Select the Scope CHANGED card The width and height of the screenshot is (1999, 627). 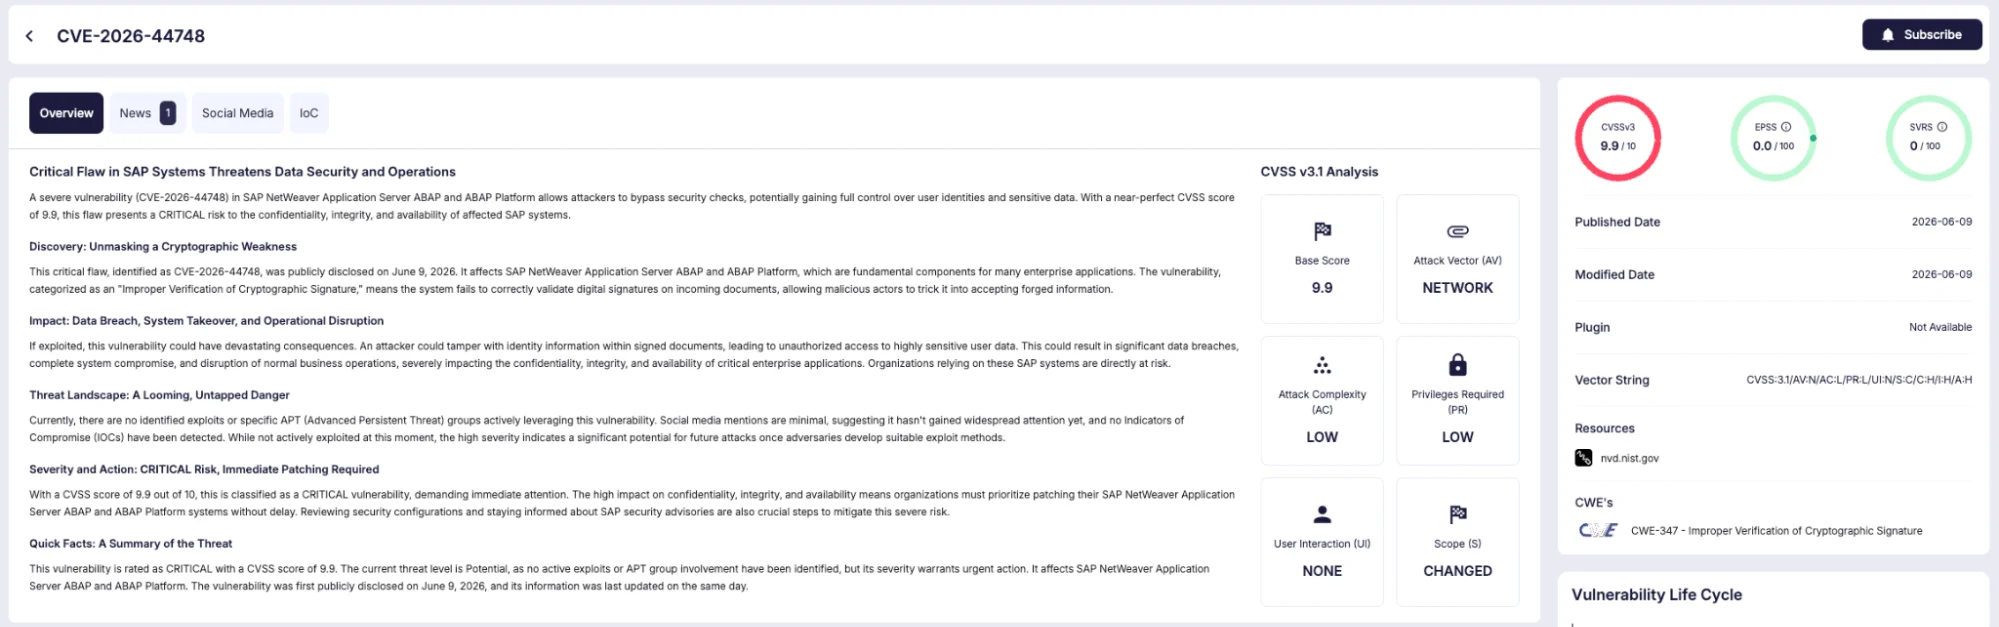coord(1457,542)
